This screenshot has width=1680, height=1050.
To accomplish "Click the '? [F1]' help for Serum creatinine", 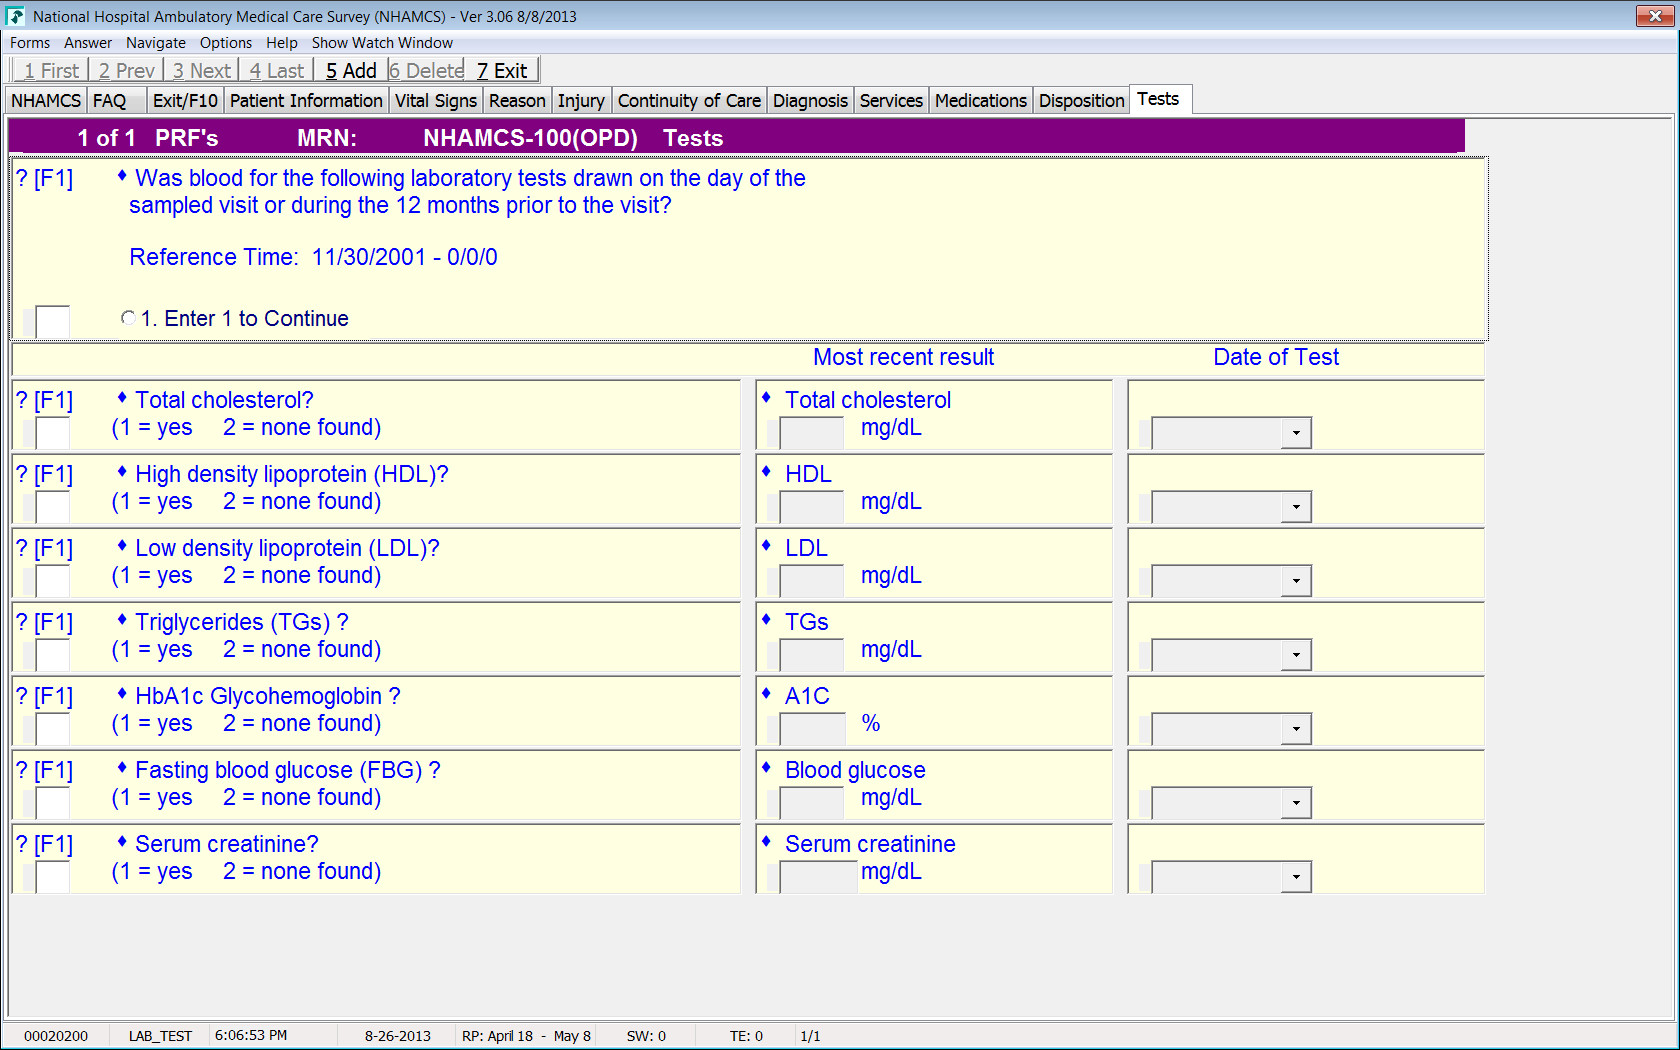I will (x=45, y=844).
